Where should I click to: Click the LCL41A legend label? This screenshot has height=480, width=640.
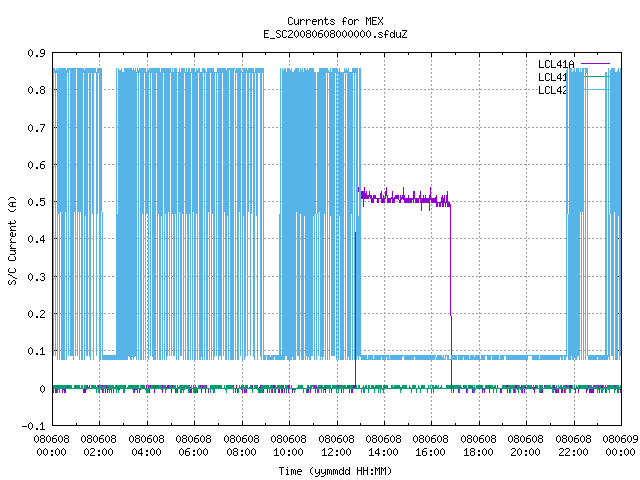tap(556, 64)
